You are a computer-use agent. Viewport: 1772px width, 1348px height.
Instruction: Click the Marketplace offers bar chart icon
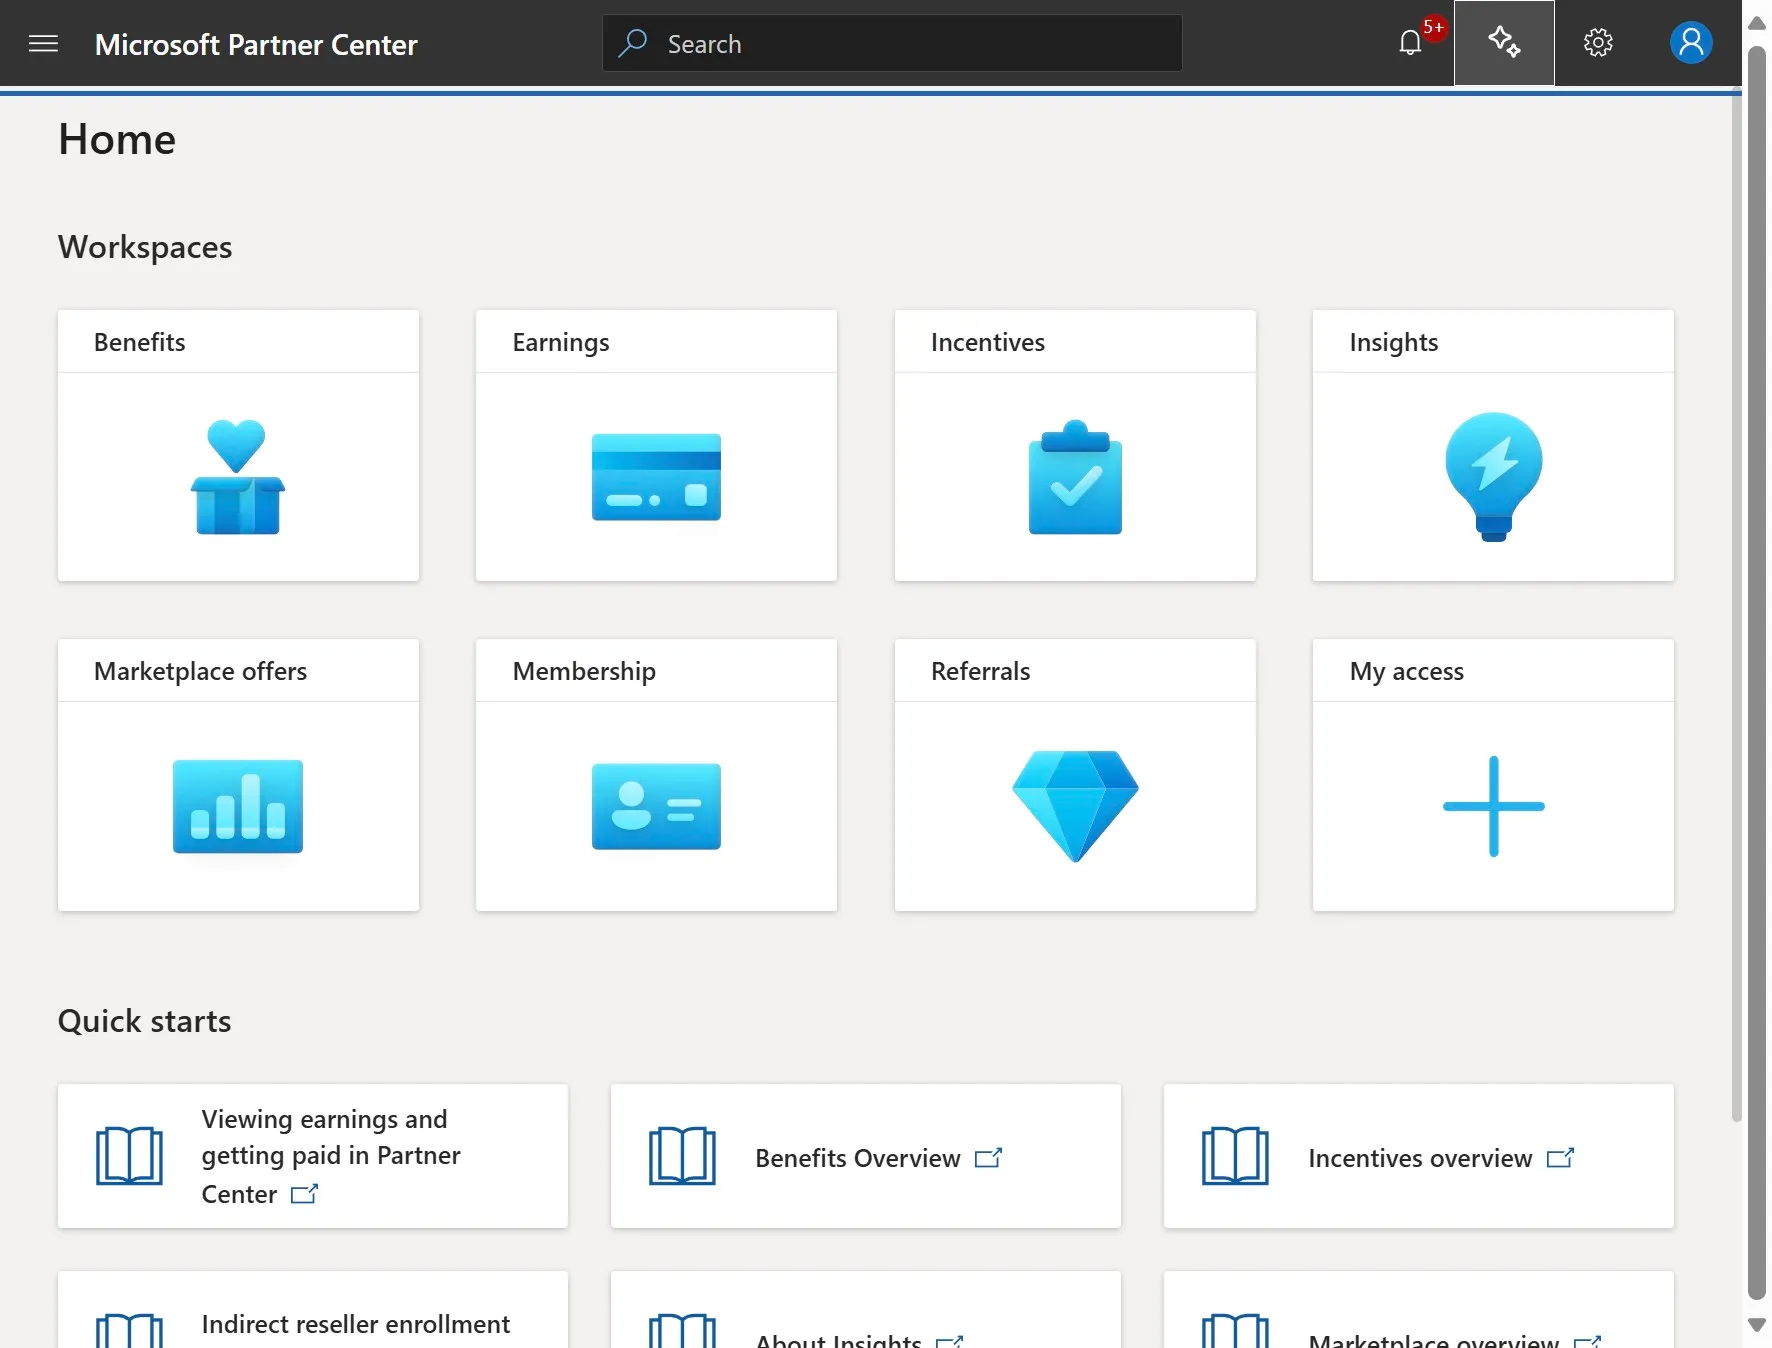click(x=238, y=806)
